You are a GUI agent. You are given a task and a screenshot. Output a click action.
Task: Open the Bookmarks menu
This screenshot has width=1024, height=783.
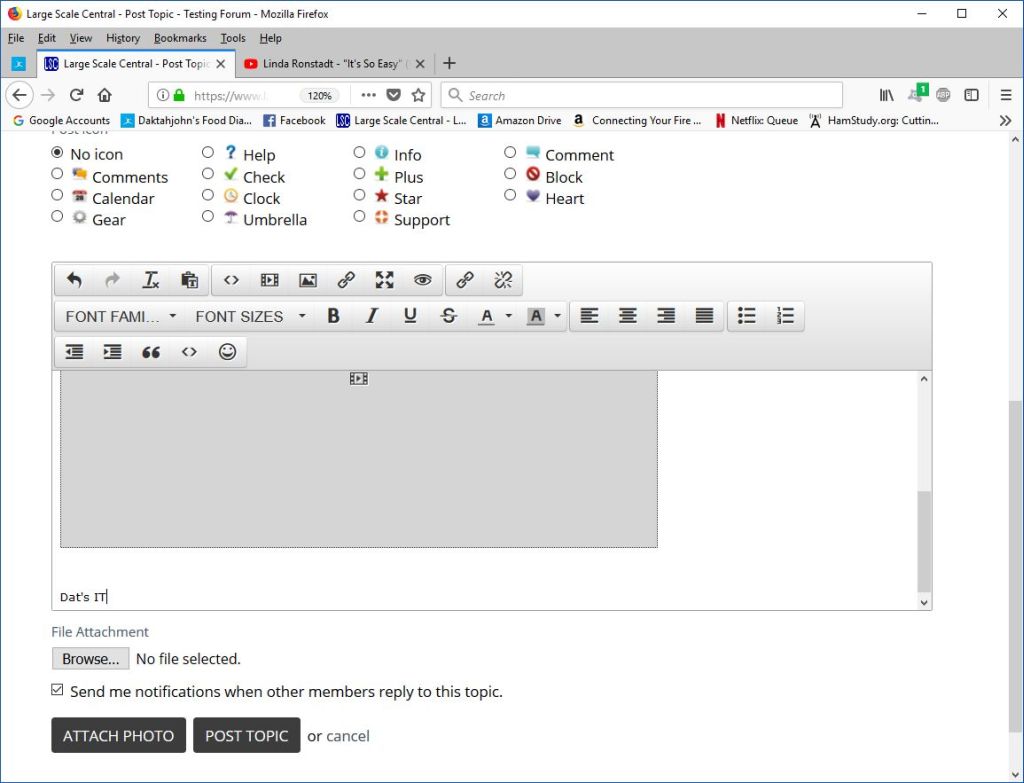coord(180,38)
